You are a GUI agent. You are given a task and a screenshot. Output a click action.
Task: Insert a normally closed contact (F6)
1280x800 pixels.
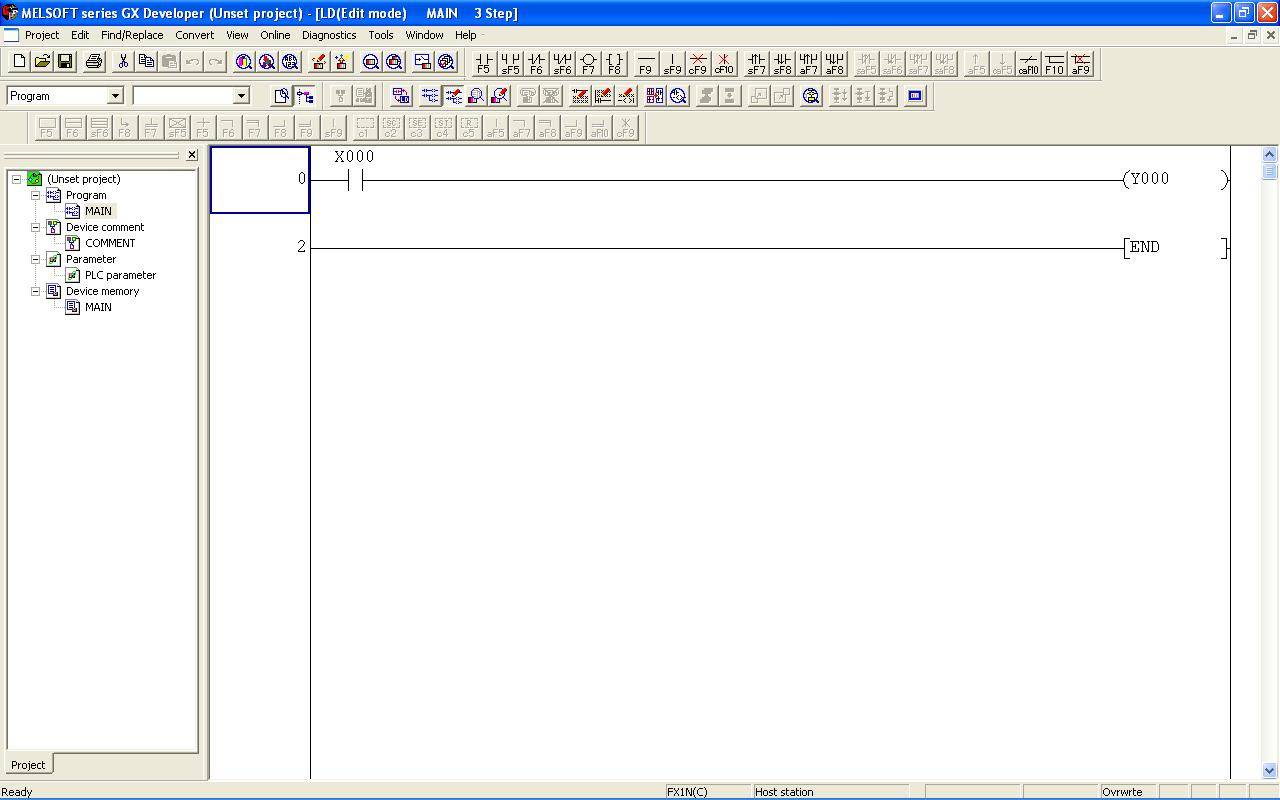[536, 63]
